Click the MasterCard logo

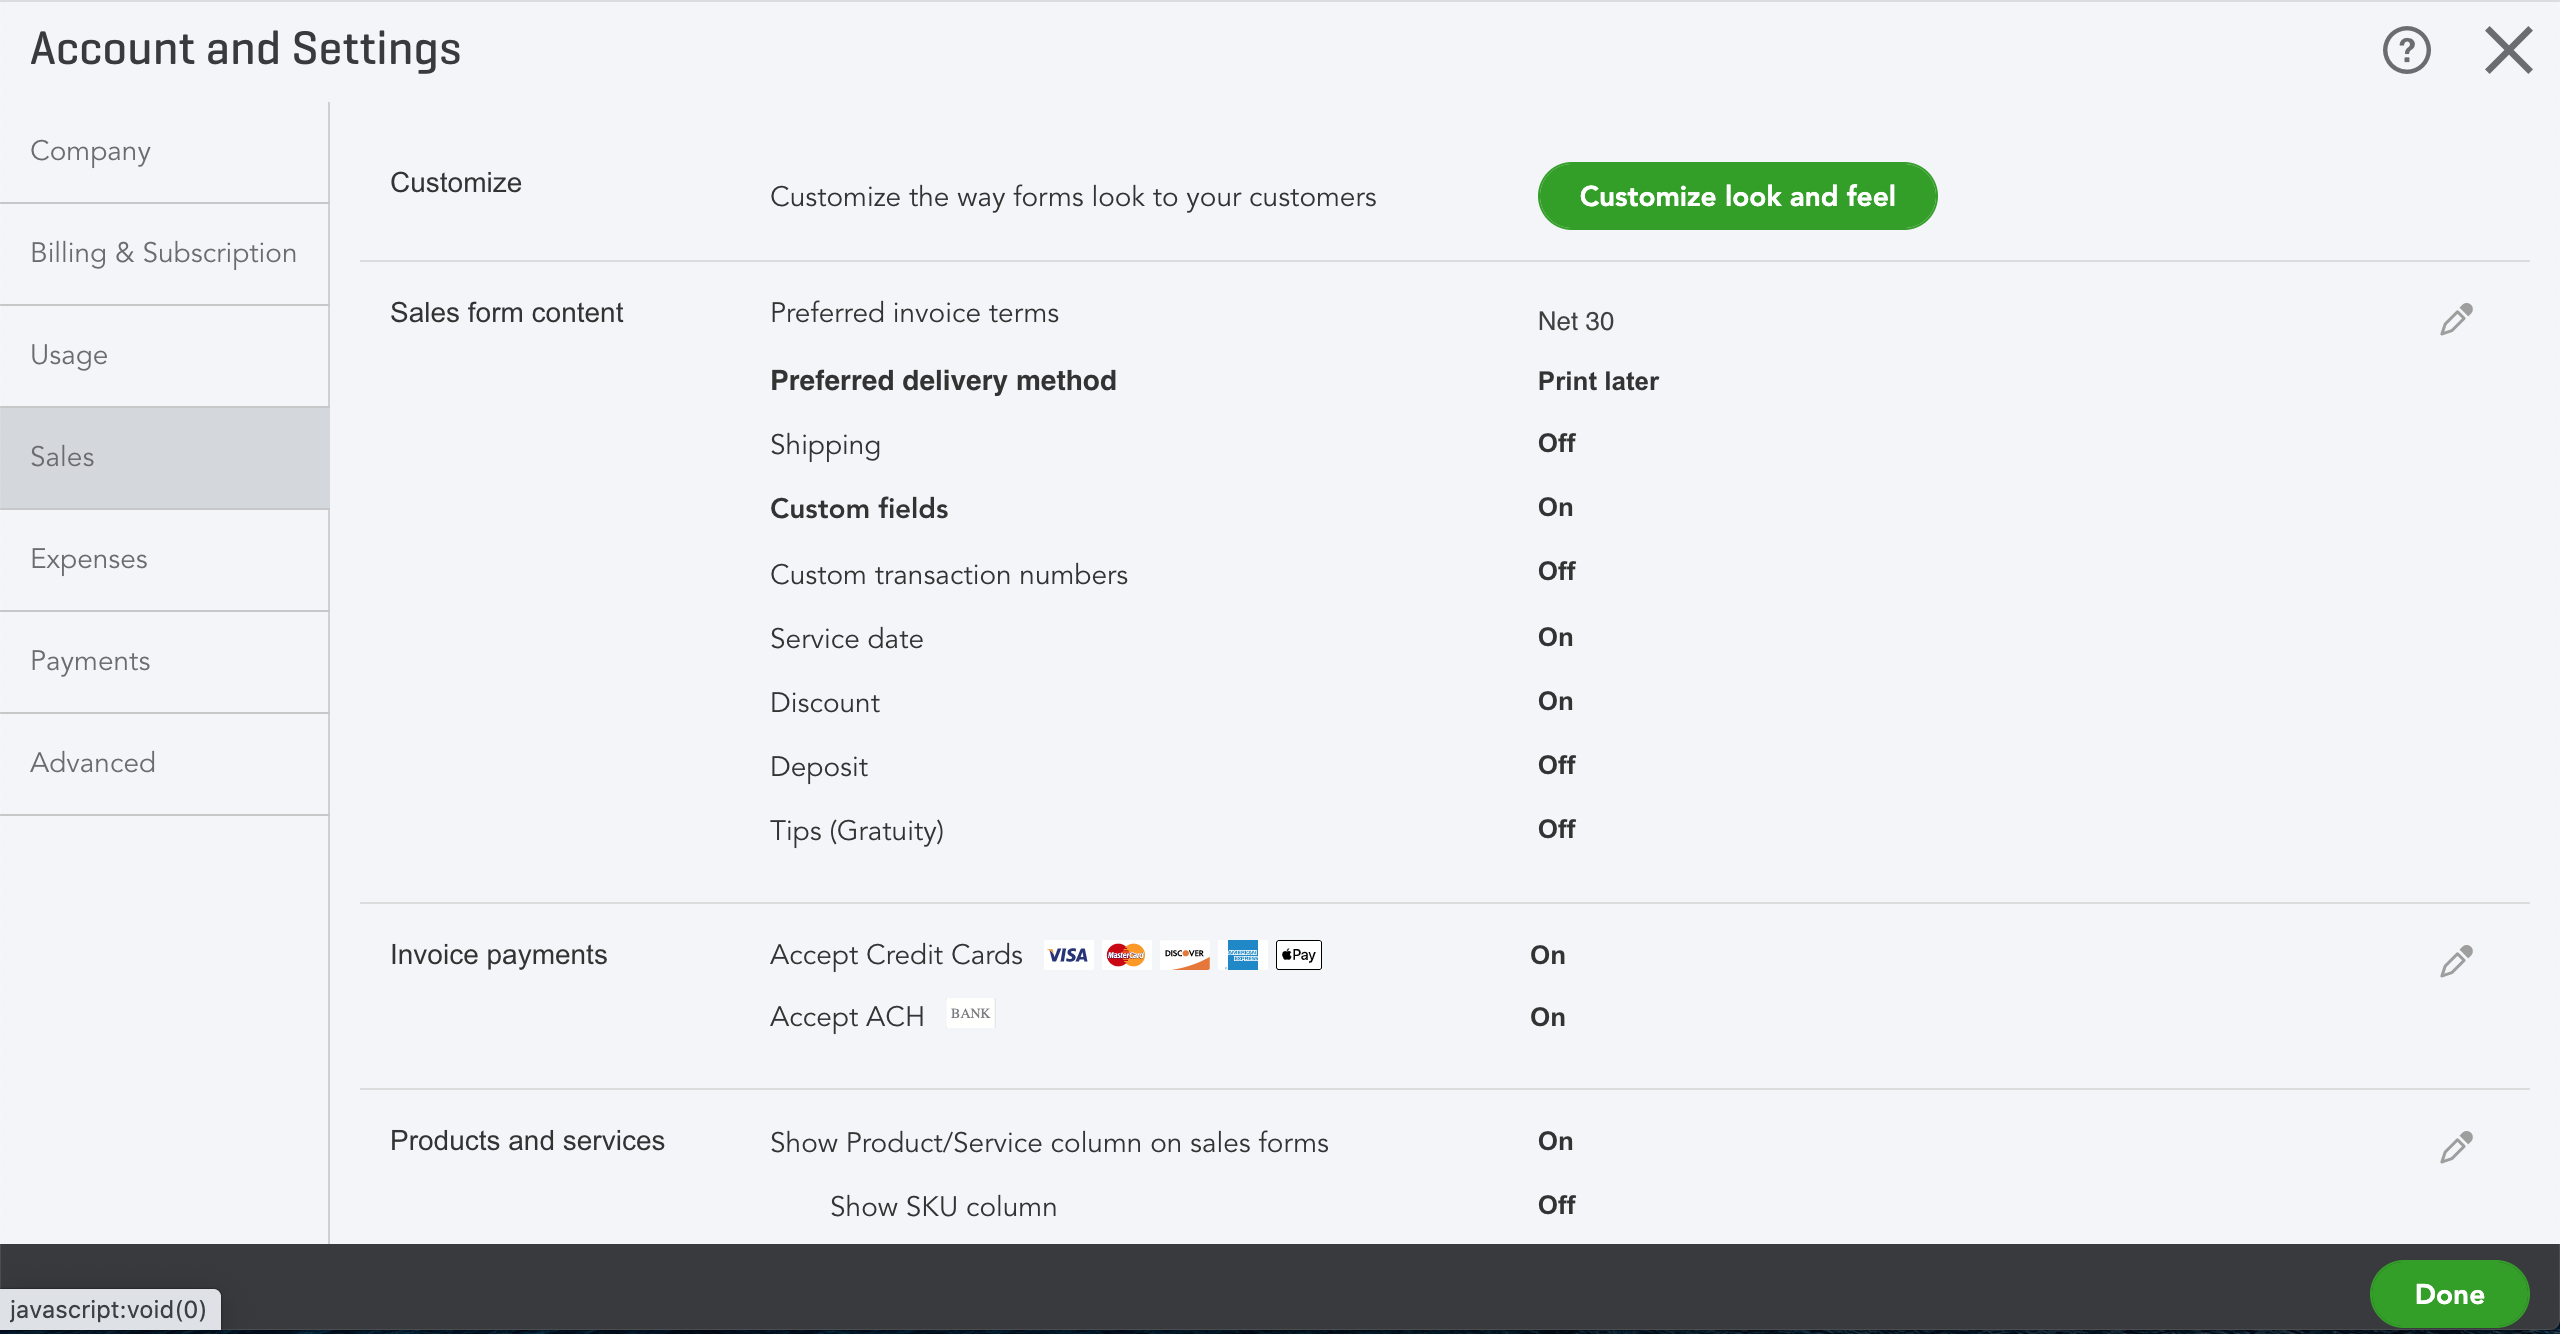(1126, 955)
